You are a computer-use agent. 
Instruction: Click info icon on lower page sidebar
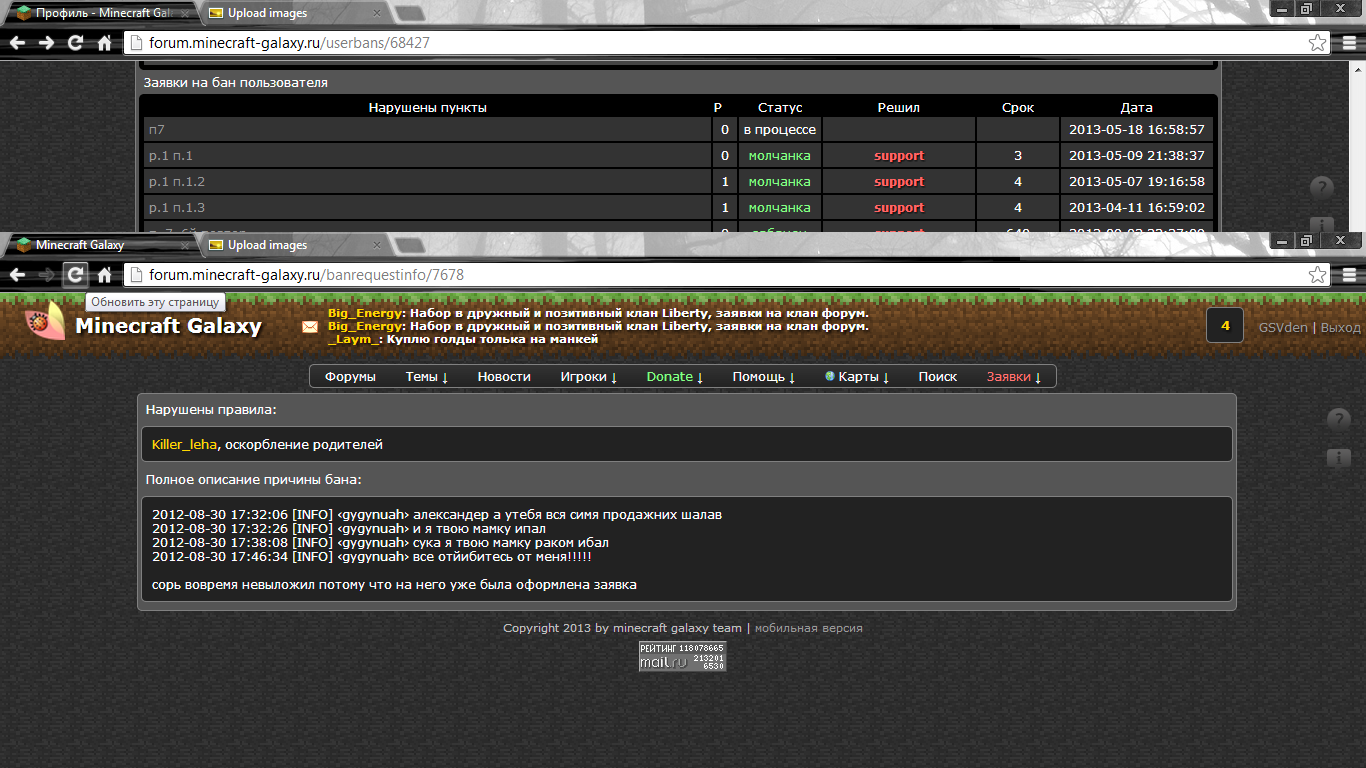point(1339,458)
